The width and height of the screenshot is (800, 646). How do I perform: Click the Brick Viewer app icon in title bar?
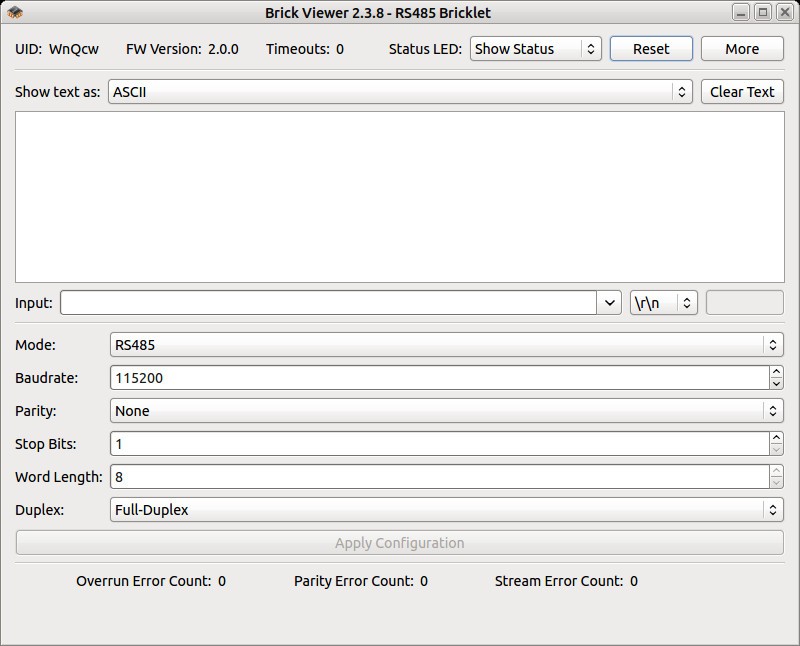pyautogui.click(x=15, y=12)
